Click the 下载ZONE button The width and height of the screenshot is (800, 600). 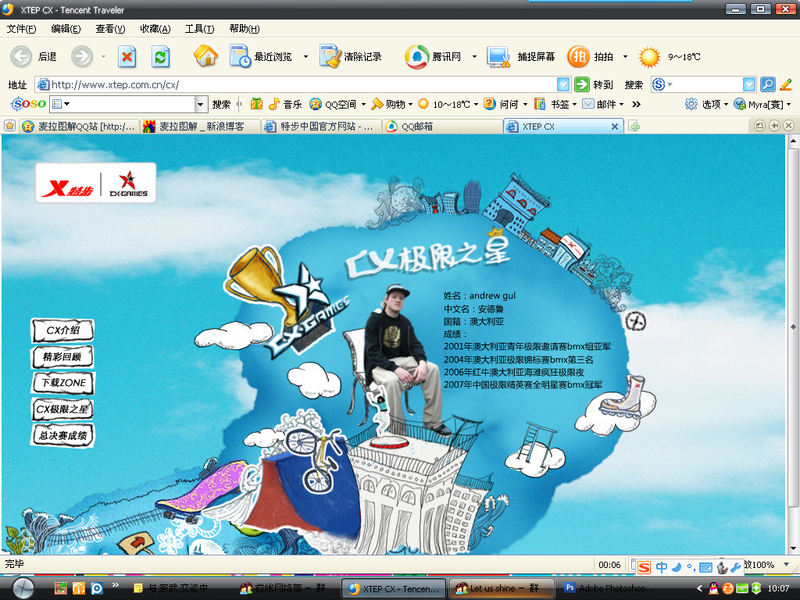[63, 383]
